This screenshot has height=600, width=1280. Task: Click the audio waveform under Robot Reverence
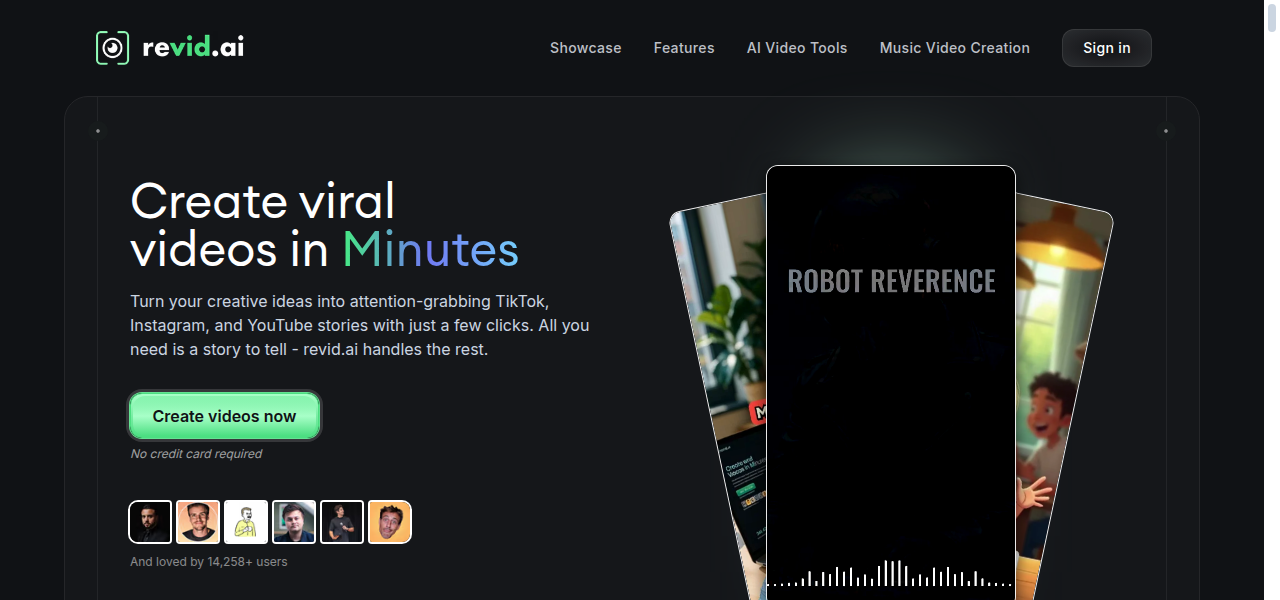coord(890,578)
